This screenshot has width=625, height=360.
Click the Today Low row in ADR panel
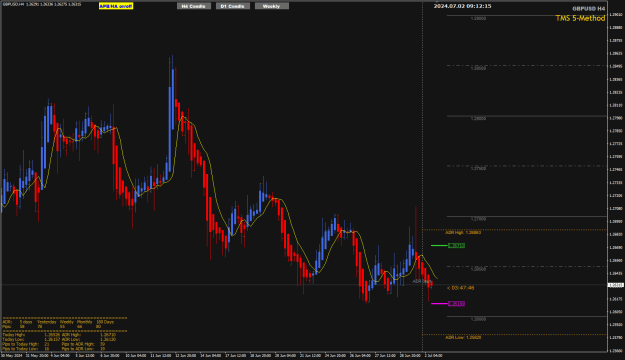[31, 340]
